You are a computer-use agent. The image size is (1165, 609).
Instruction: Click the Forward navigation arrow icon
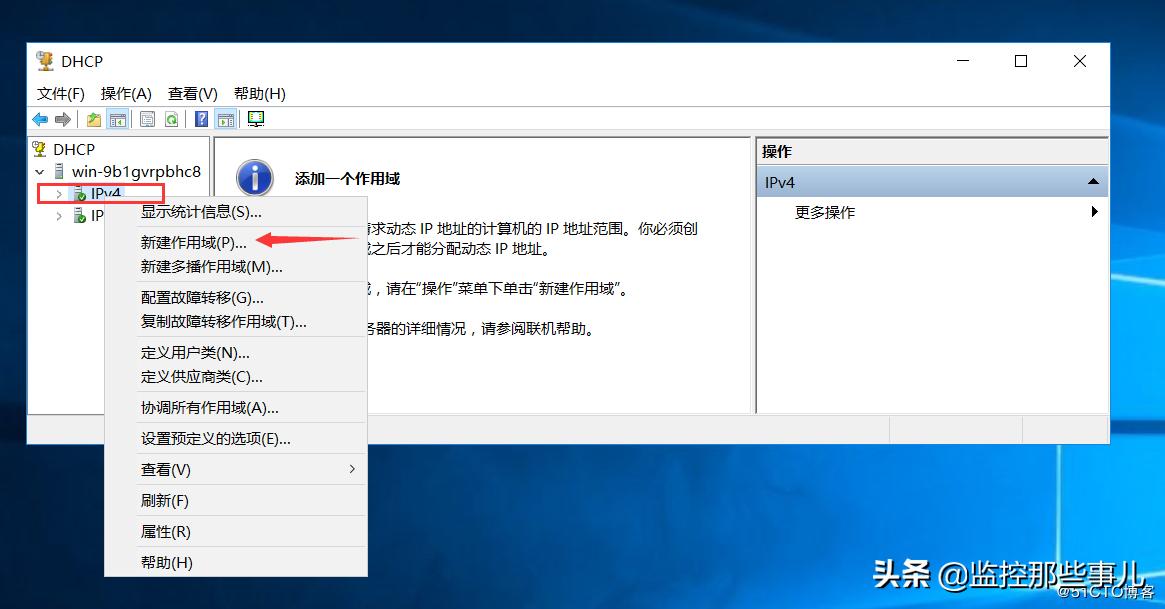pos(62,118)
